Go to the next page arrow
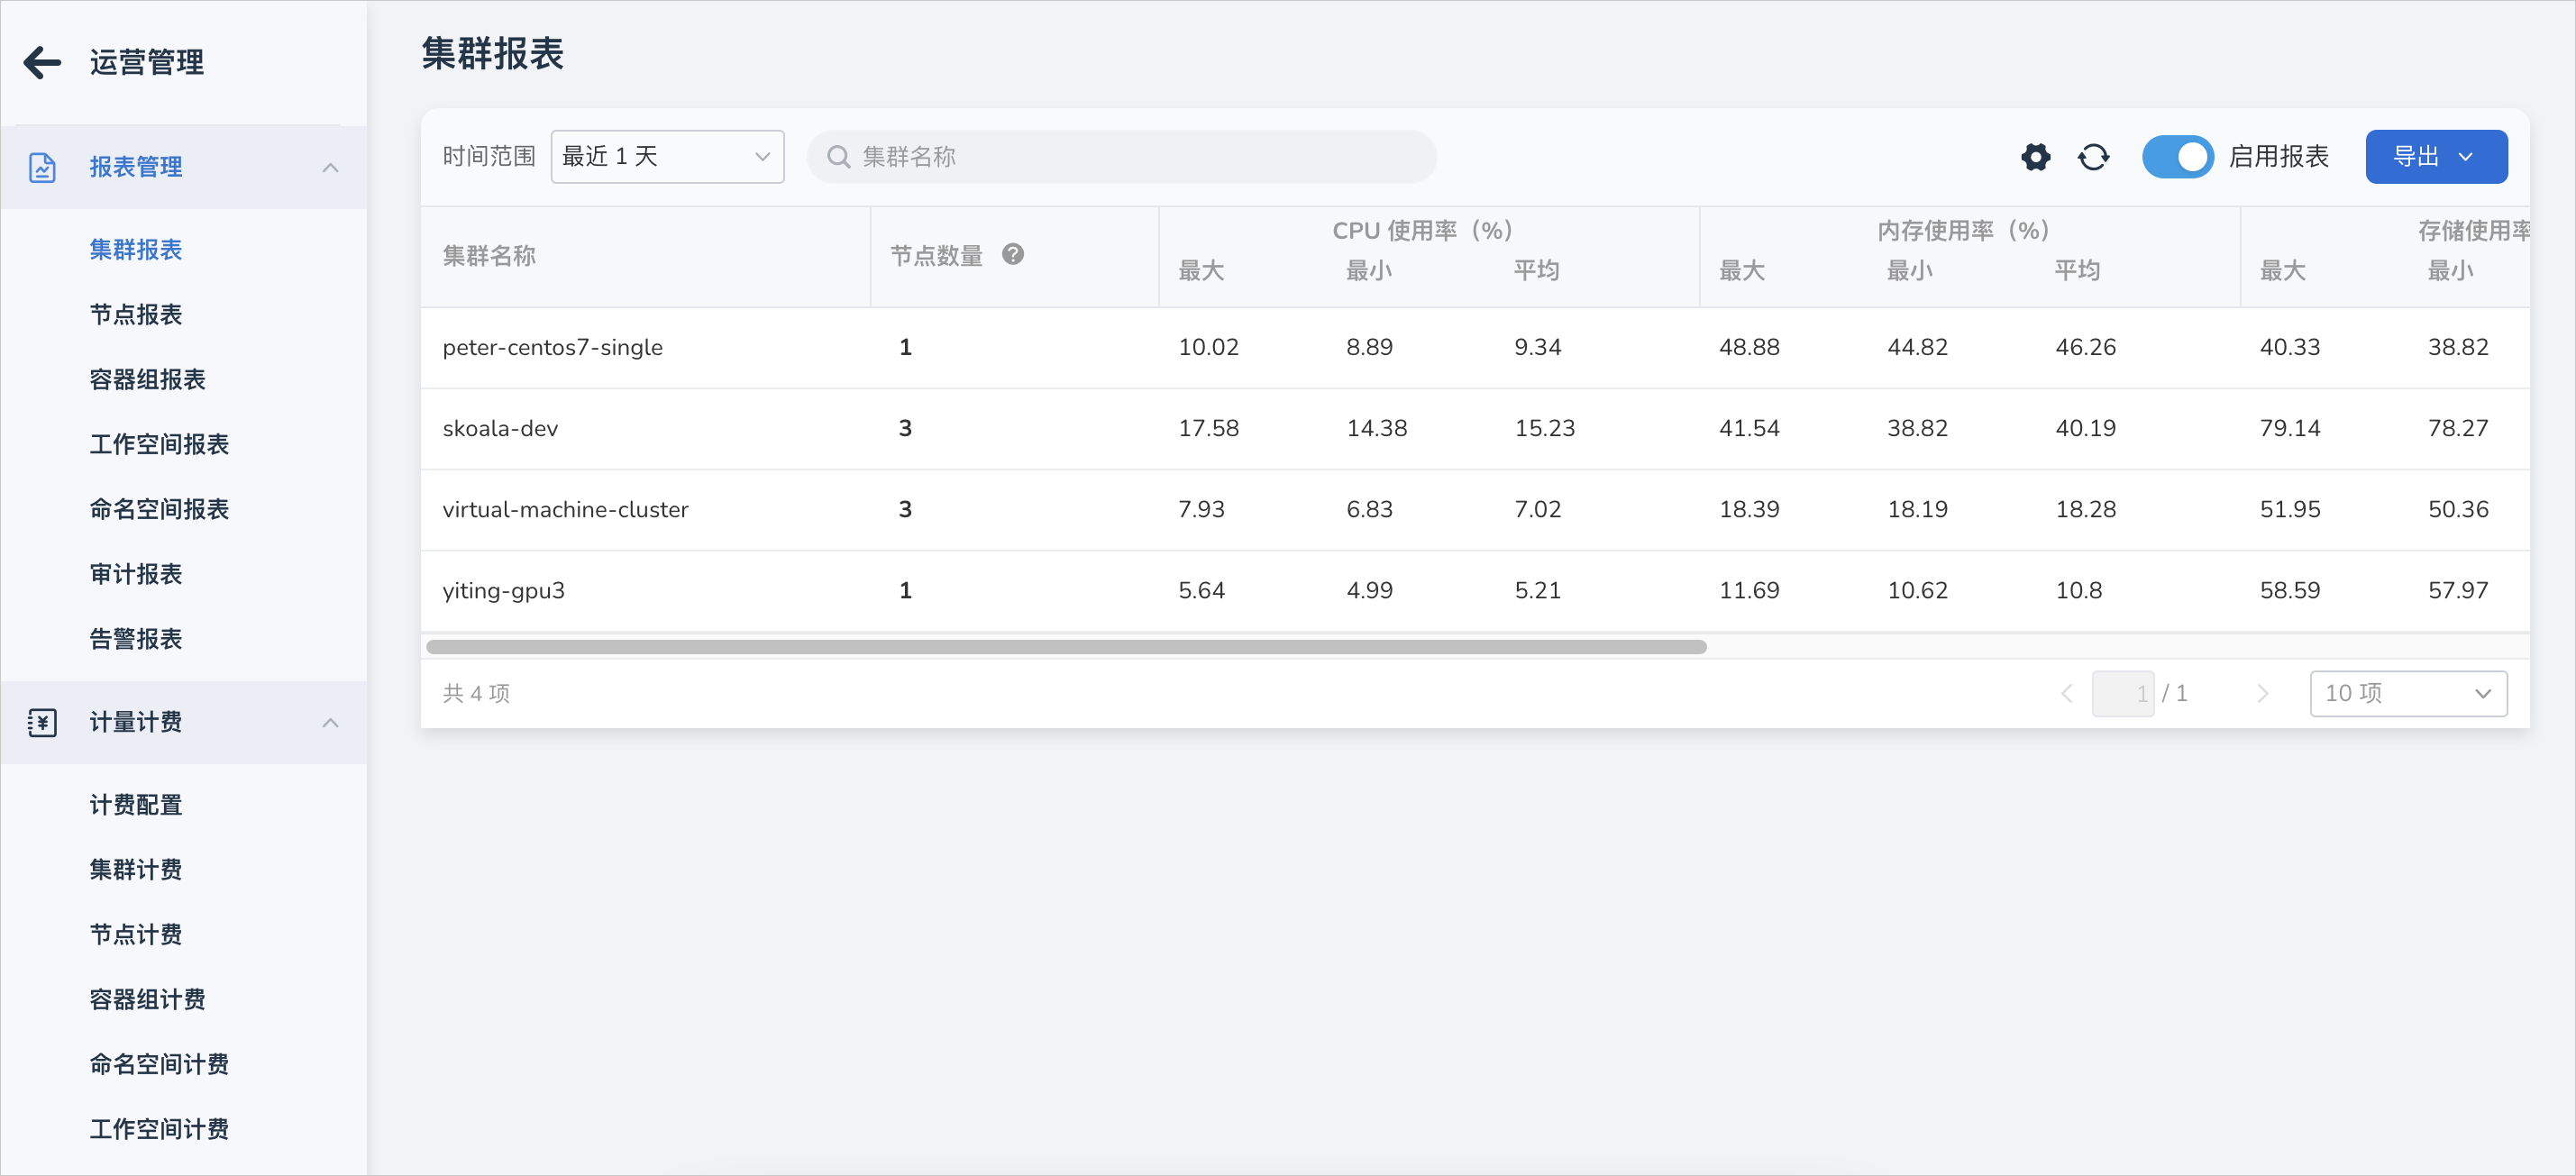2576x1176 pixels. [2263, 693]
